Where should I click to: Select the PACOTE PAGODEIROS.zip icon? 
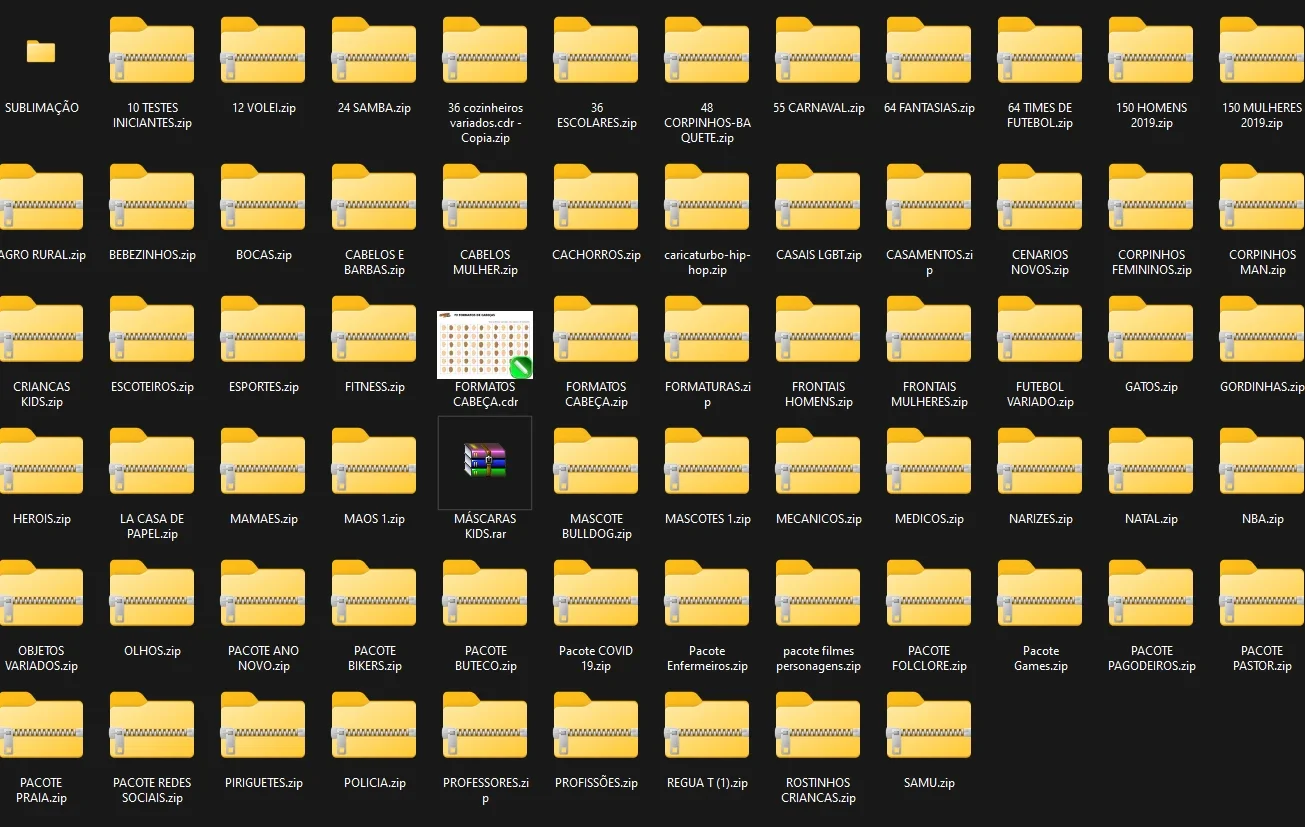[1151, 593]
